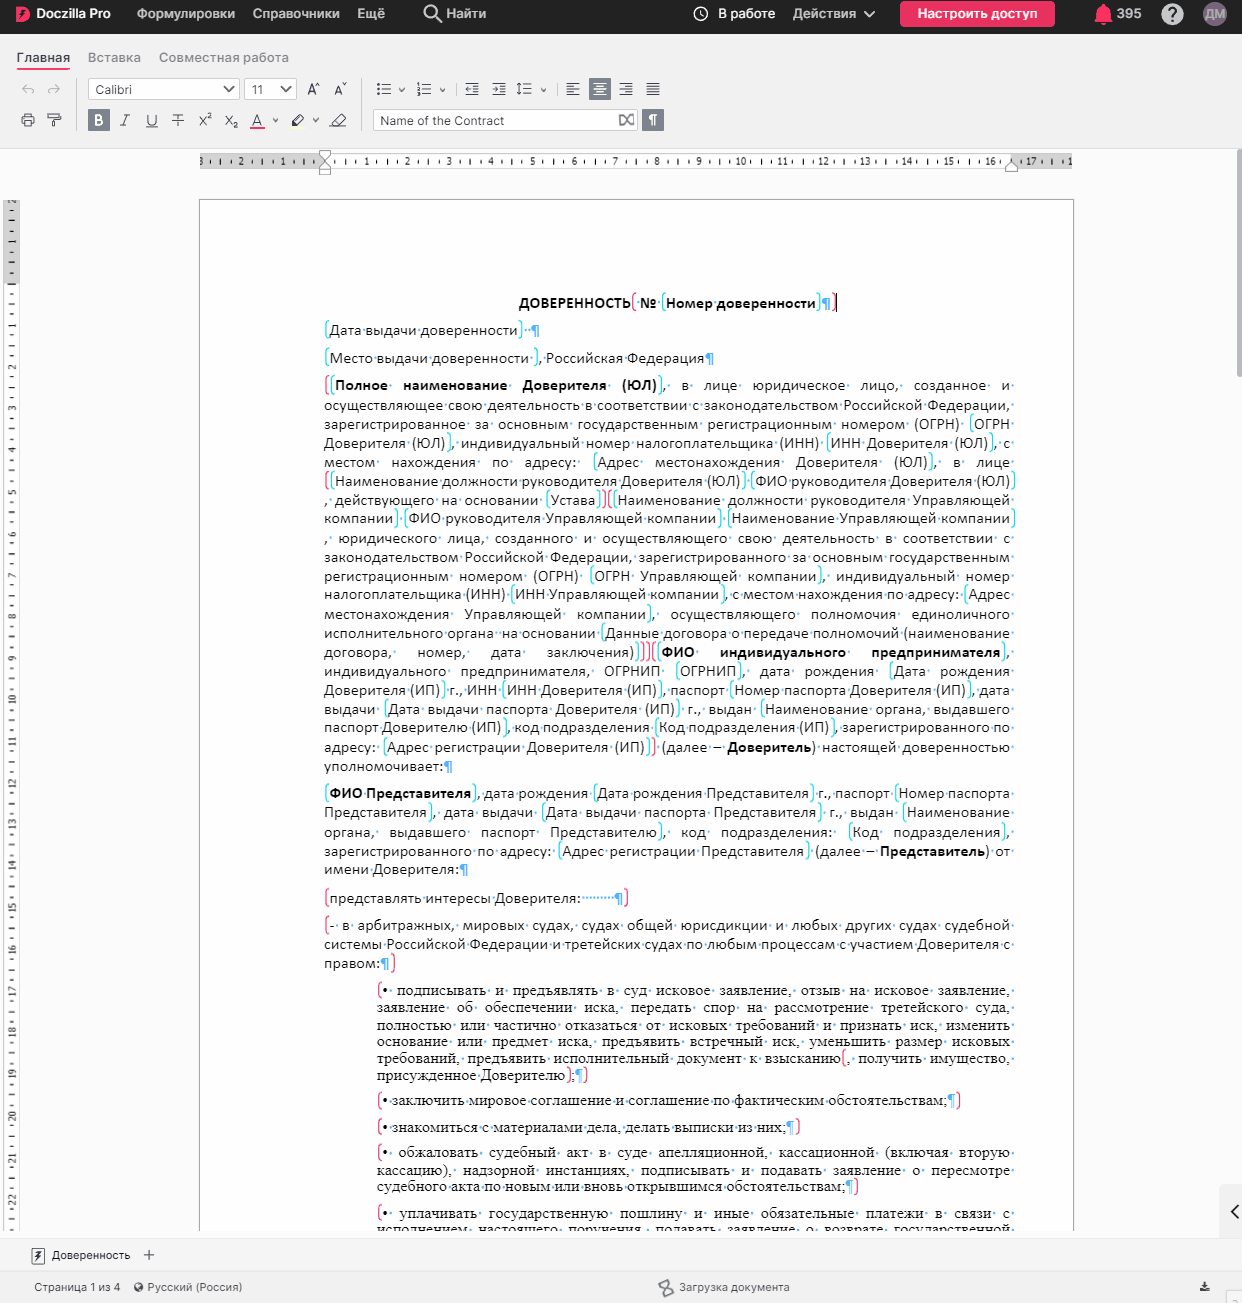The image size is (1242, 1303).
Task: Open the Calibri font dropdown
Action: pyautogui.click(x=164, y=89)
